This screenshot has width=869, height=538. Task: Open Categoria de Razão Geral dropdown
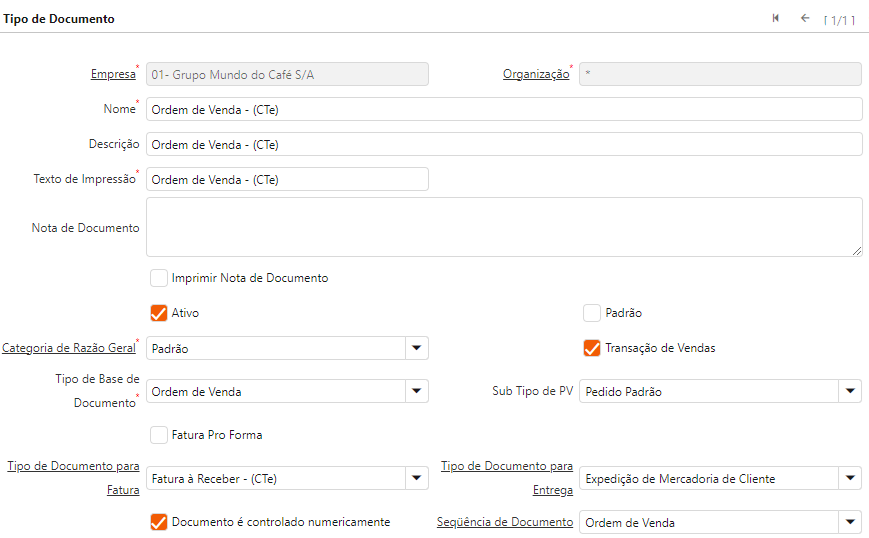click(x=416, y=348)
